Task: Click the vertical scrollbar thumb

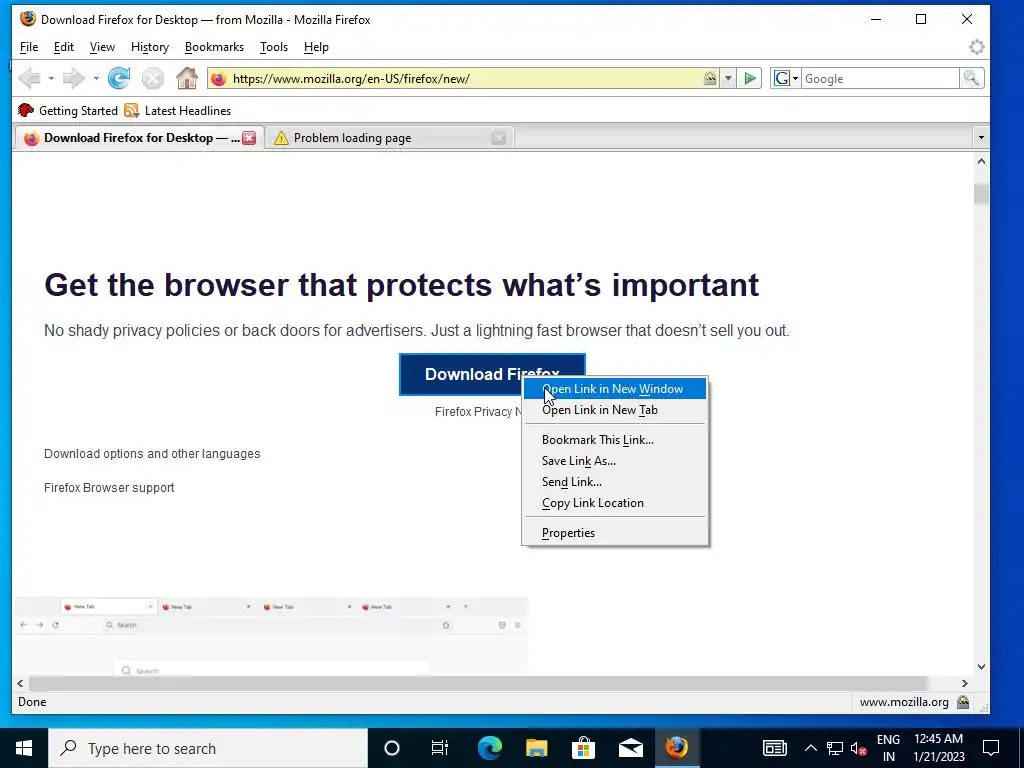Action: [981, 194]
